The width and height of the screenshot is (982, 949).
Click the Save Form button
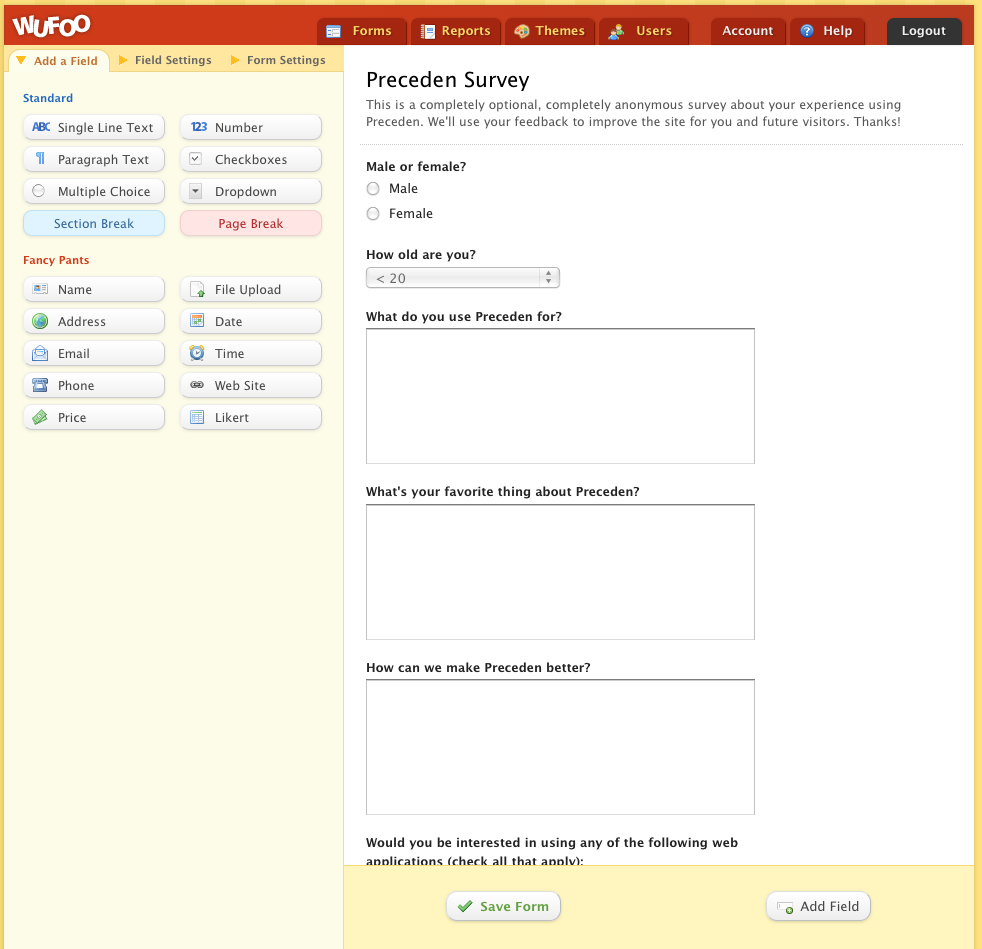coord(504,907)
